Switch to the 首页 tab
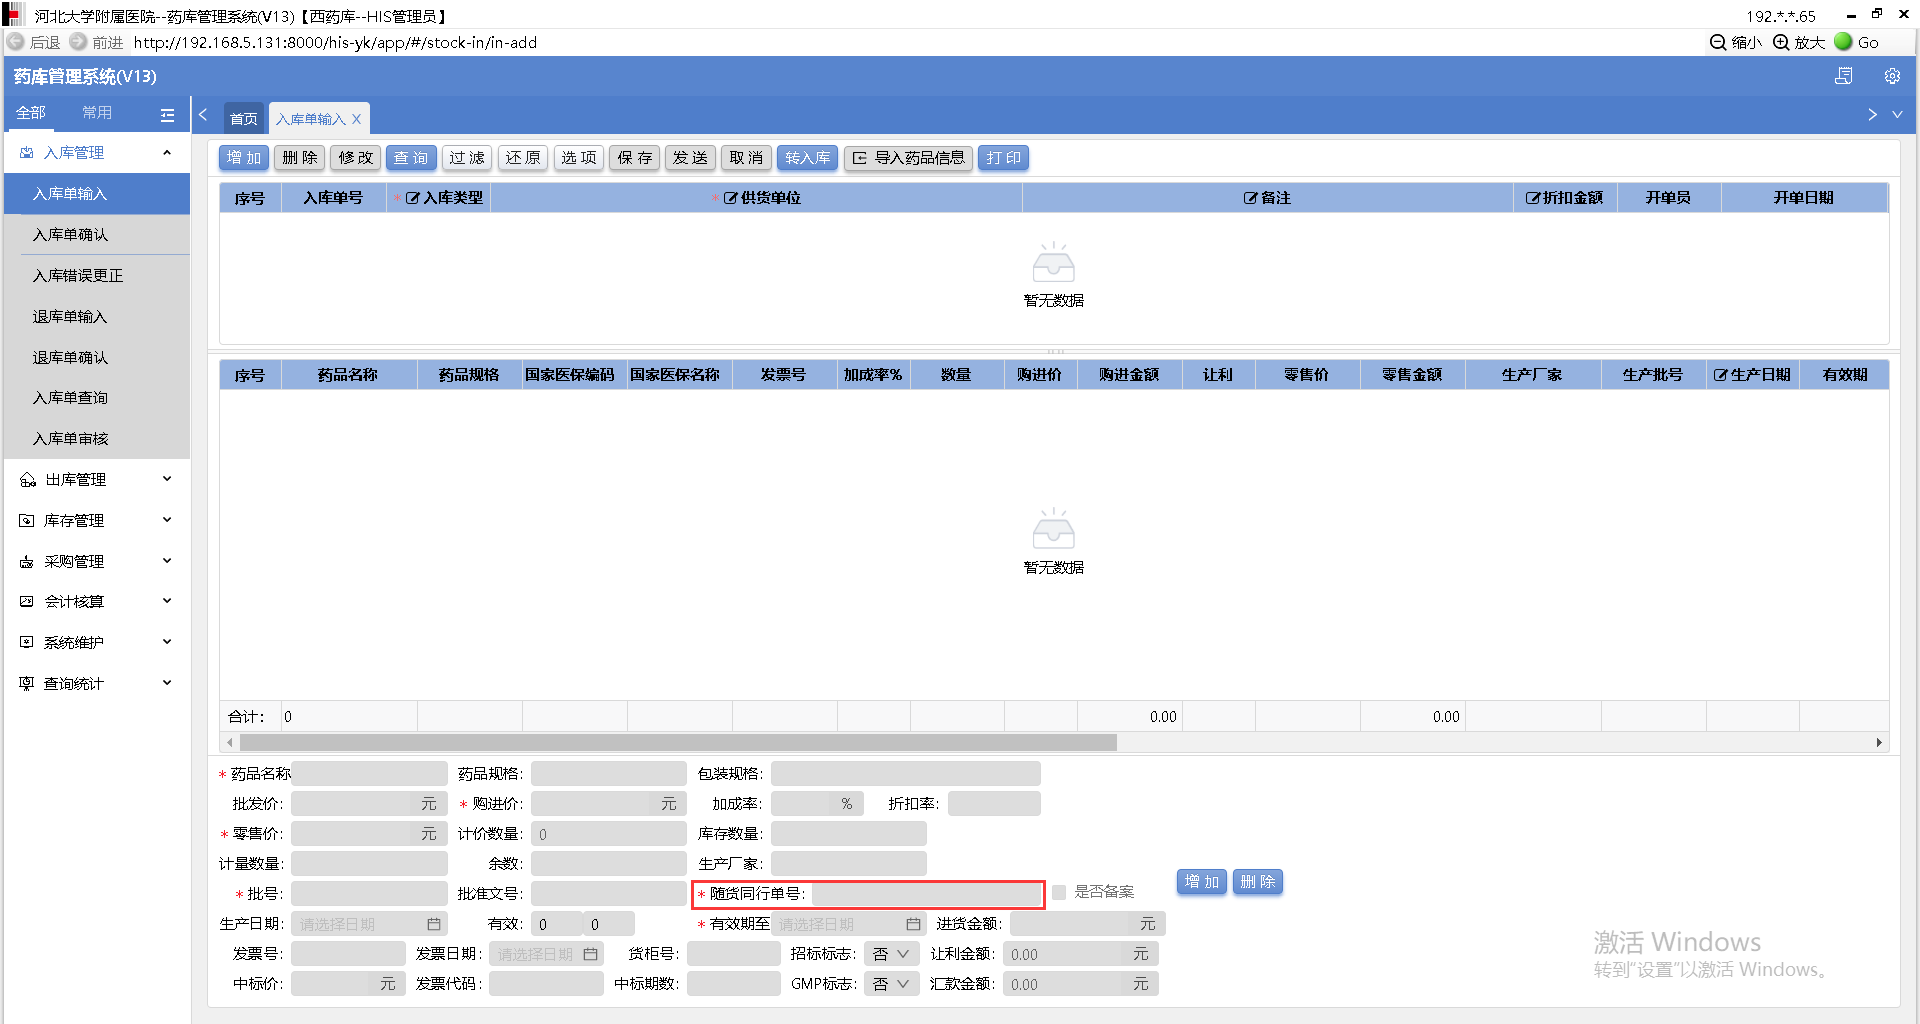This screenshot has width=1920, height=1024. (x=244, y=119)
